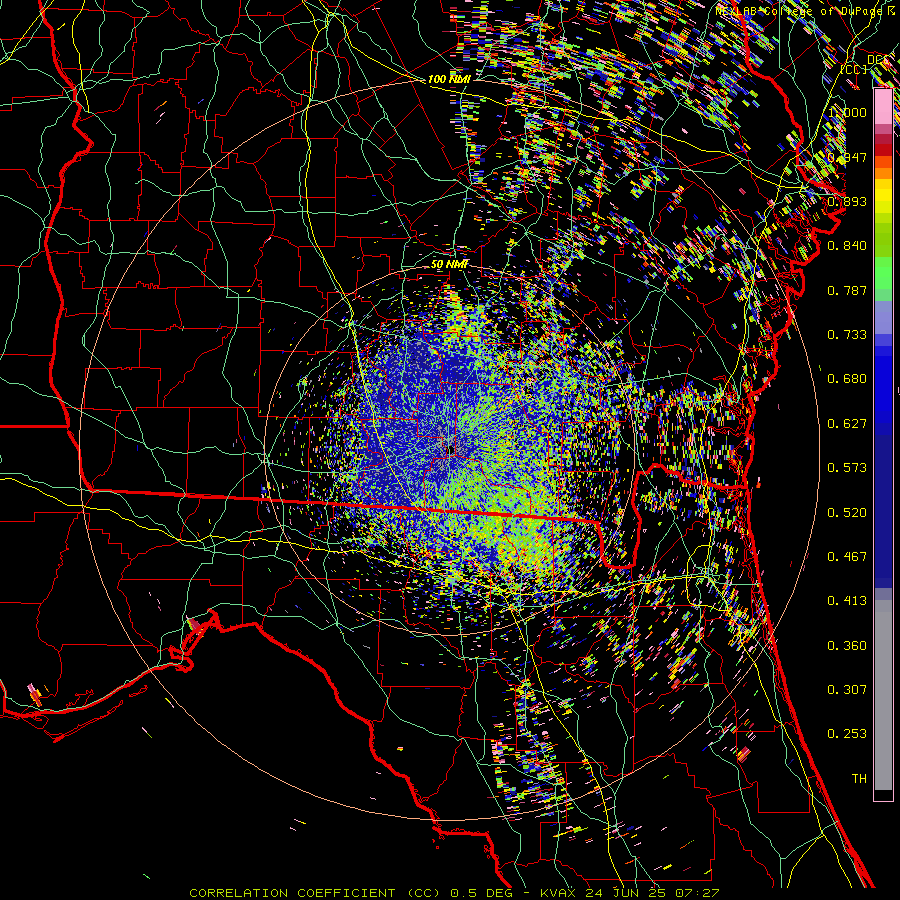Pick the light pink color bar segment
The height and width of the screenshot is (900, 900).
coord(883,106)
